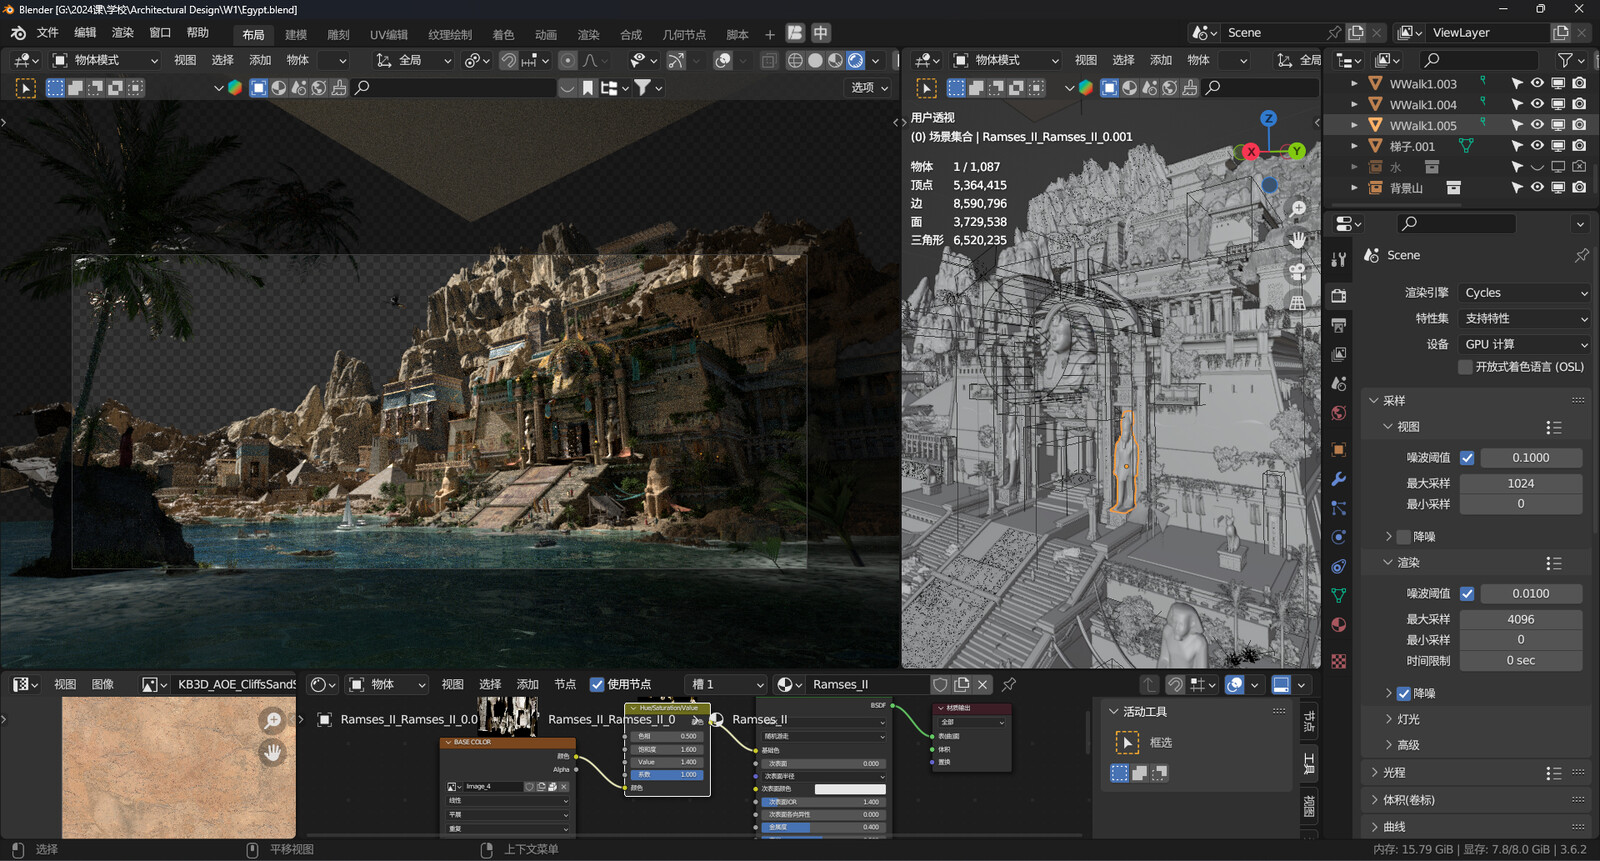Viewport: 1600px width, 861px height.
Task: Toggle viewport noise threshold checkbox
Action: pos(1467,458)
